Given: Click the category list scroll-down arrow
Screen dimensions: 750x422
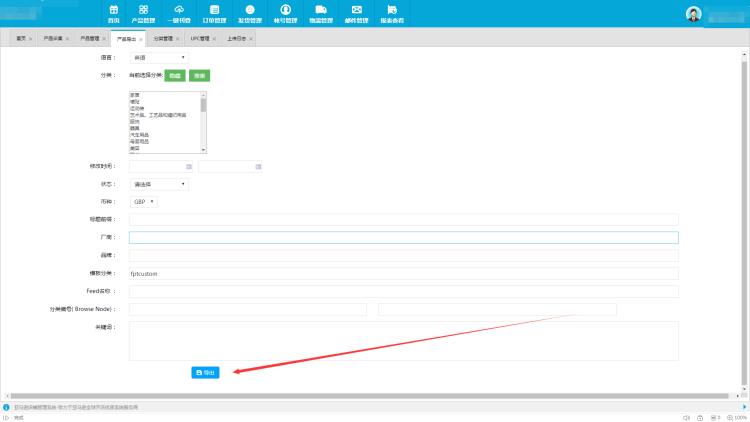Looking at the screenshot, I should tap(204, 150).
